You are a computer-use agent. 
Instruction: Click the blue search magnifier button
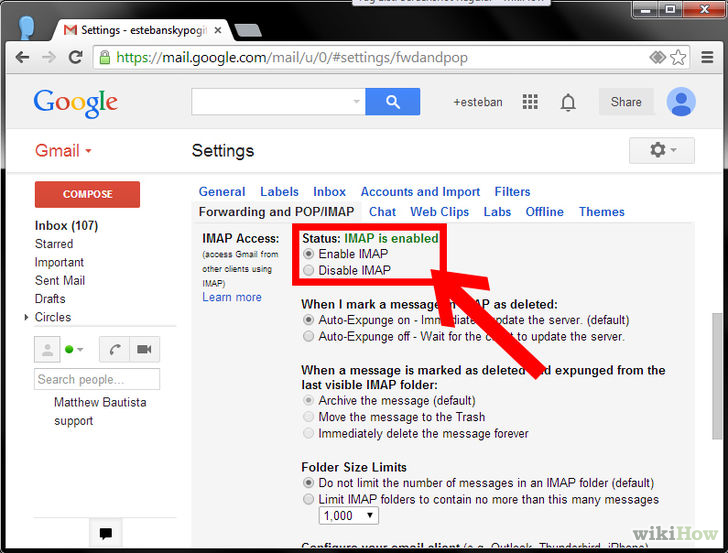pyautogui.click(x=392, y=101)
